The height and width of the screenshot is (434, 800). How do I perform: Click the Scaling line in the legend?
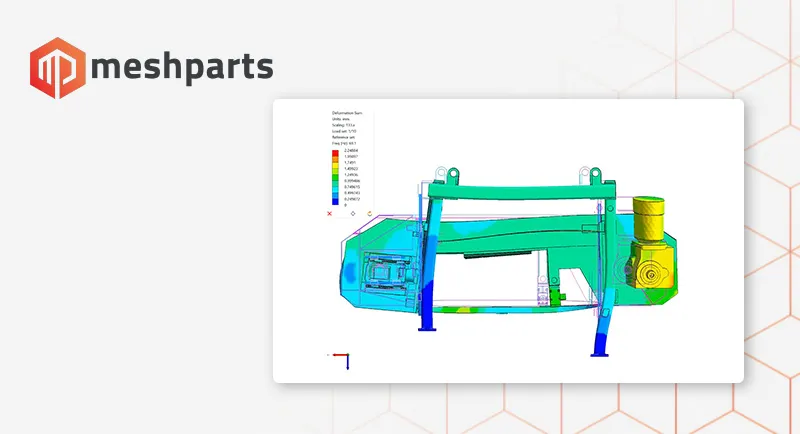click(x=343, y=125)
